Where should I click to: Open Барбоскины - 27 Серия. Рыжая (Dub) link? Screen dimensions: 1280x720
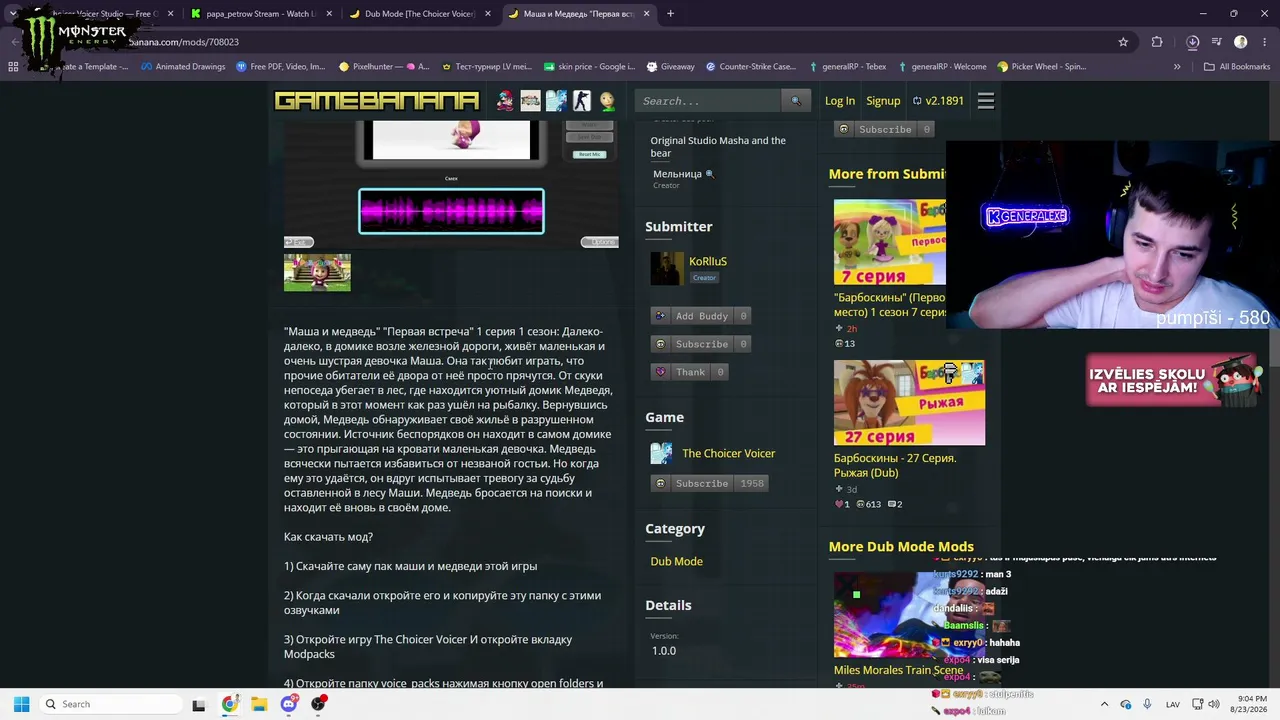(895, 465)
